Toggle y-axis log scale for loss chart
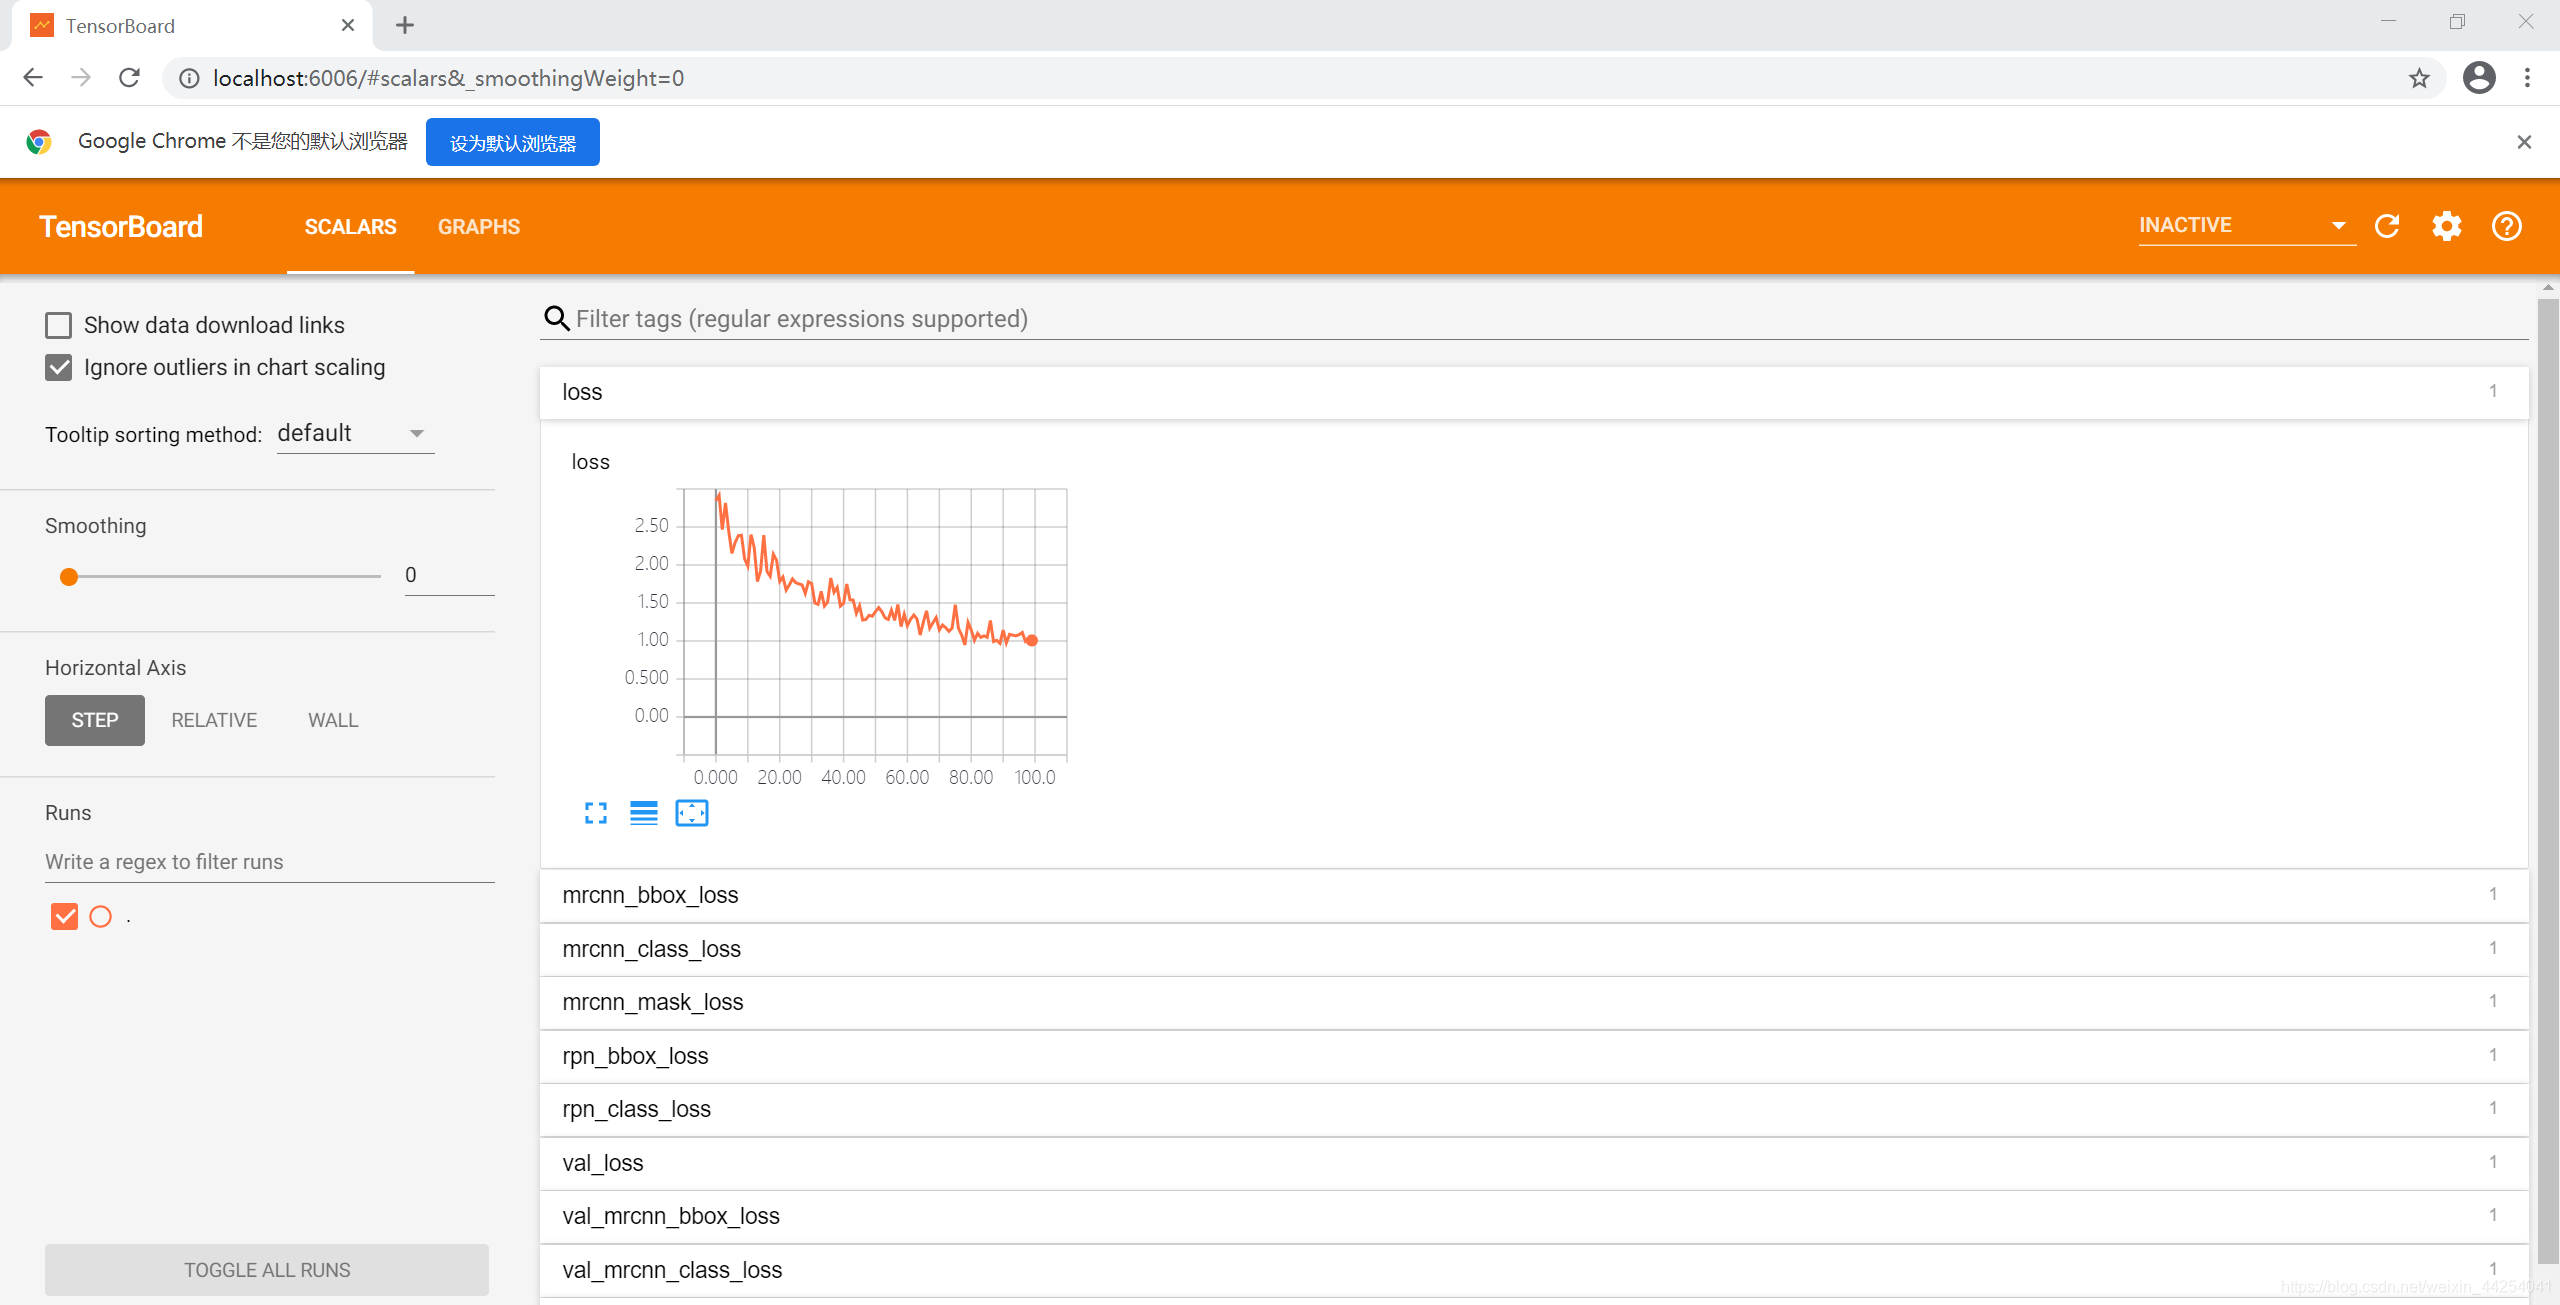2560x1305 pixels. [644, 813]
